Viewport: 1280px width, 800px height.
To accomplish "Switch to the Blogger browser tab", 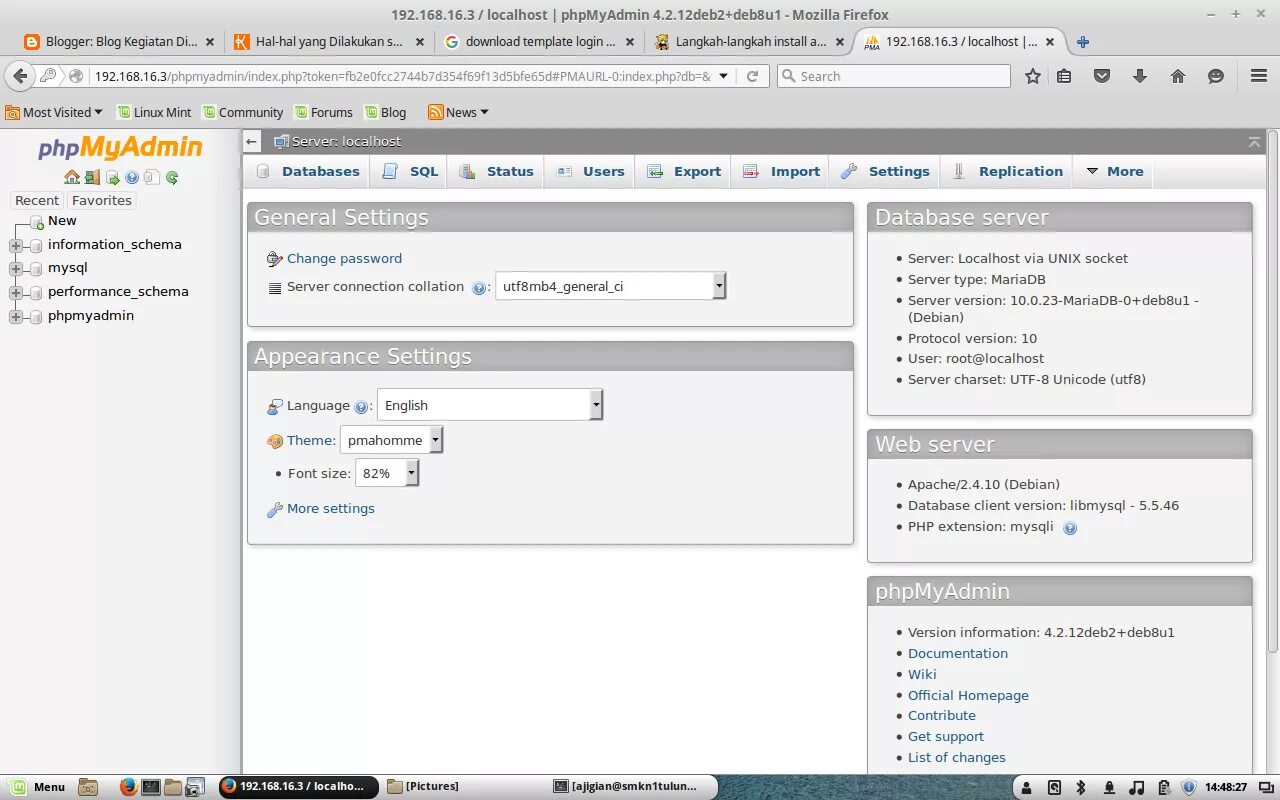I will click(120, 42).
